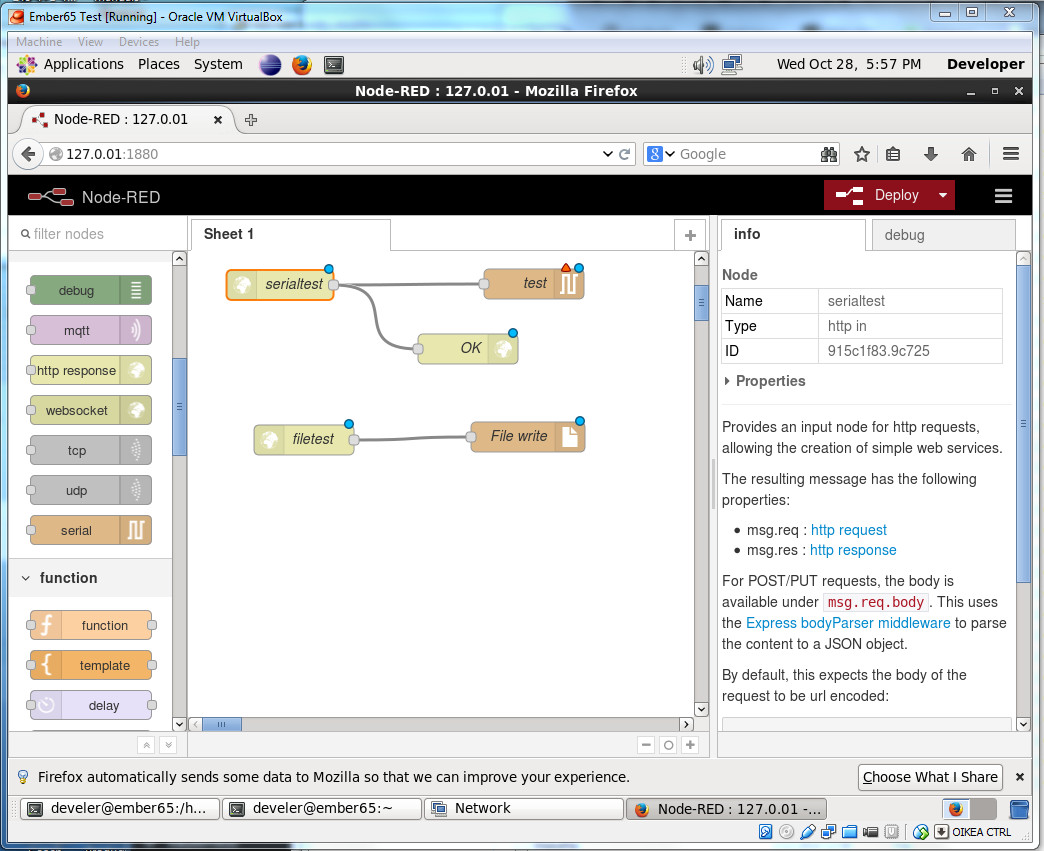Select the filetest node on canvas

coord(304,439)
